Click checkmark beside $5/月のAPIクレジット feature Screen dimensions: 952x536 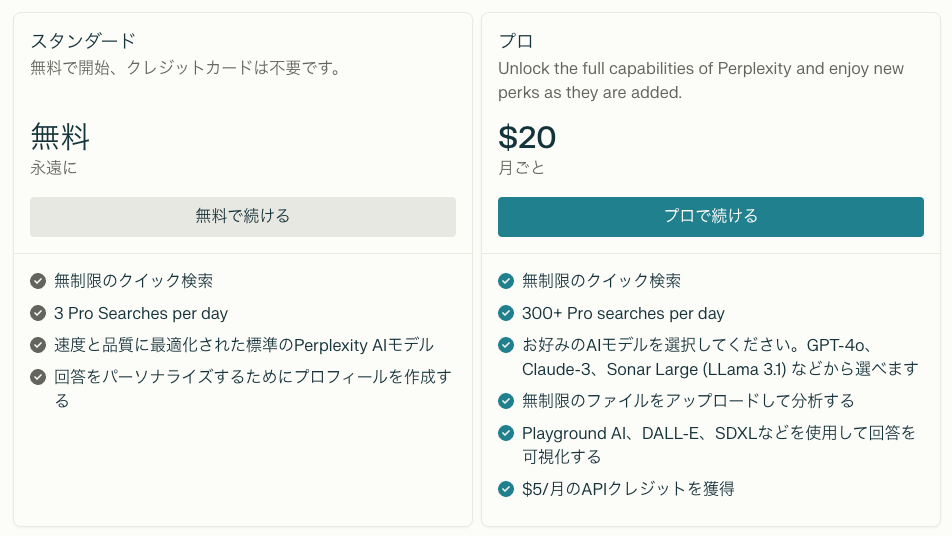click(x=506, y=489)
